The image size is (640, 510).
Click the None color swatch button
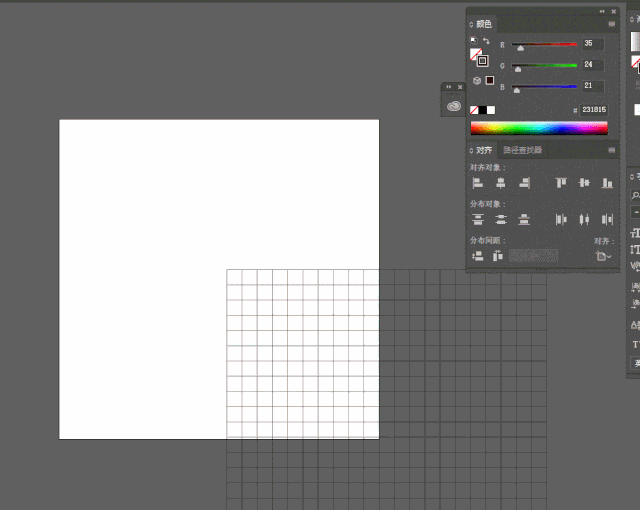pyautogui.click(x=474, y=110)
